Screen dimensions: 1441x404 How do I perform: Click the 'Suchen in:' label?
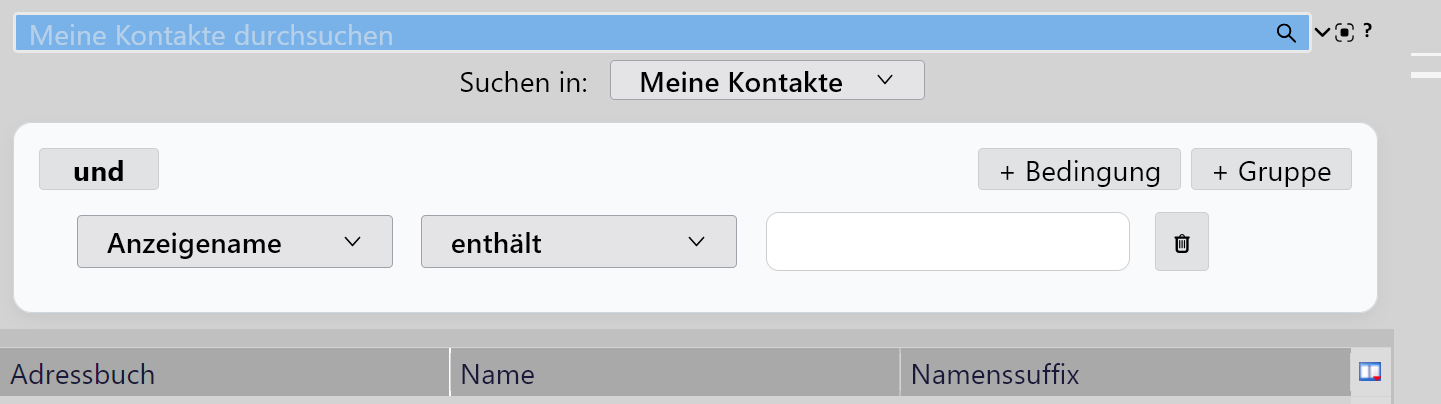point(523,83)
